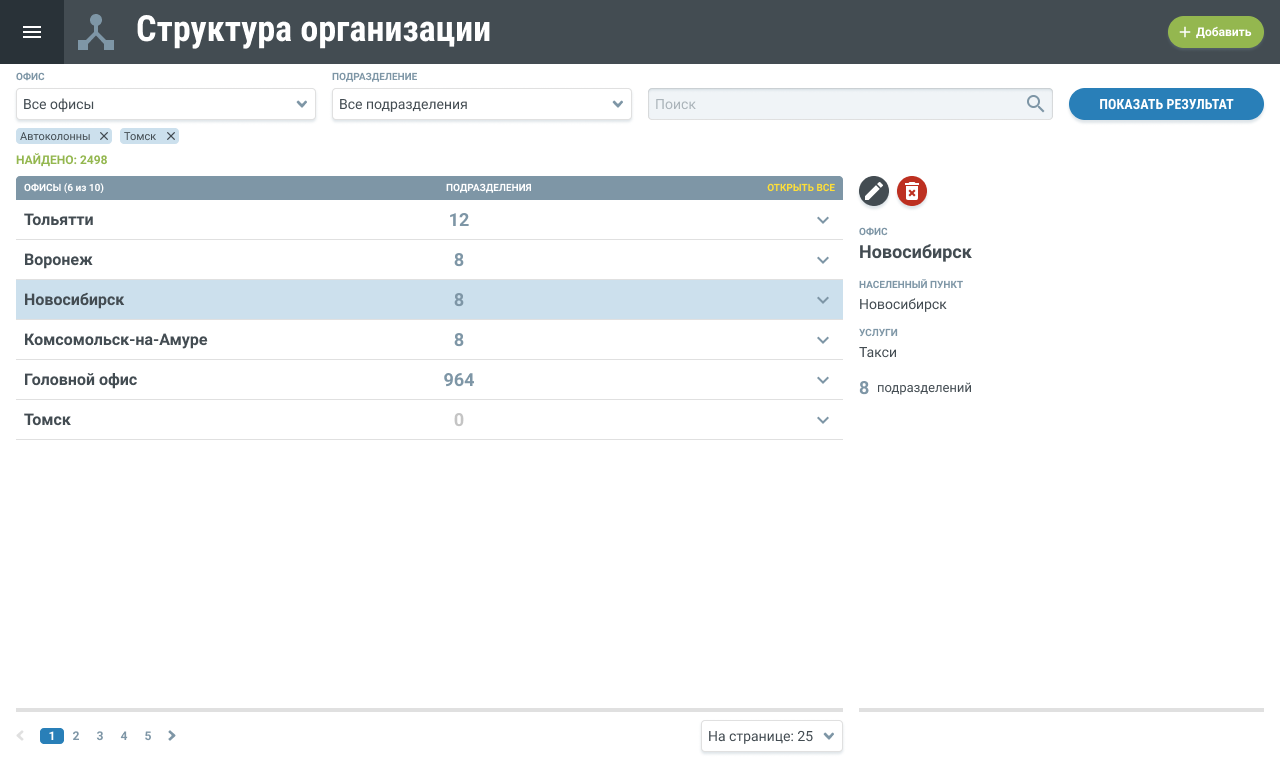Viewport: 1280px width, 760px height.
Task: Focus the Поиск search field
Action: [835, 104]
